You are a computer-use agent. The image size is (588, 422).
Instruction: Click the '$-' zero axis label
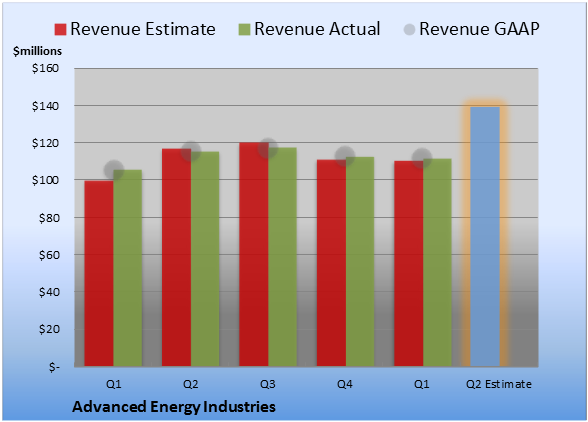(54, 367)
